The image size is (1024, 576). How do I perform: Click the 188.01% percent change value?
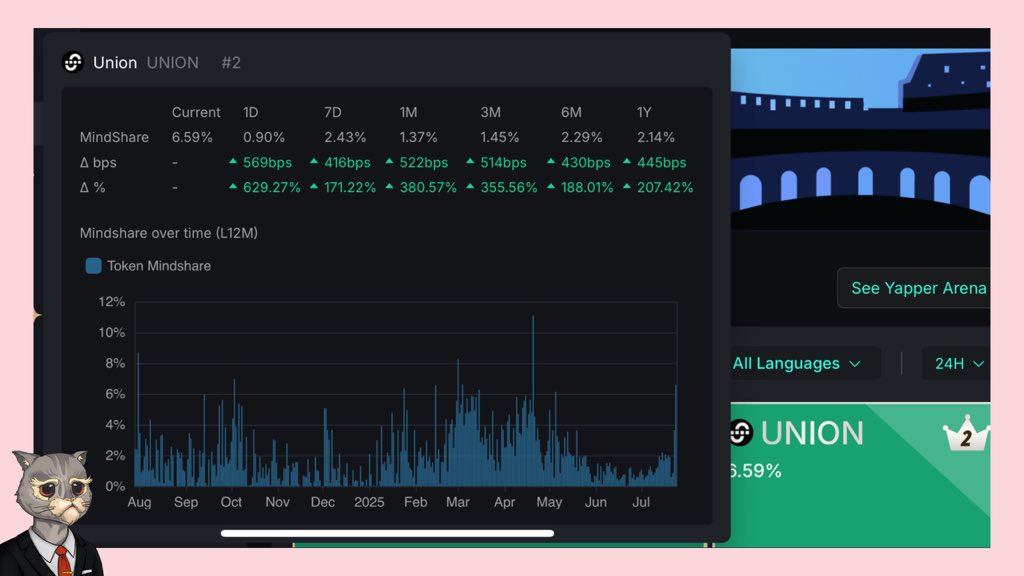pyautogui.click(x=587, y=187)
